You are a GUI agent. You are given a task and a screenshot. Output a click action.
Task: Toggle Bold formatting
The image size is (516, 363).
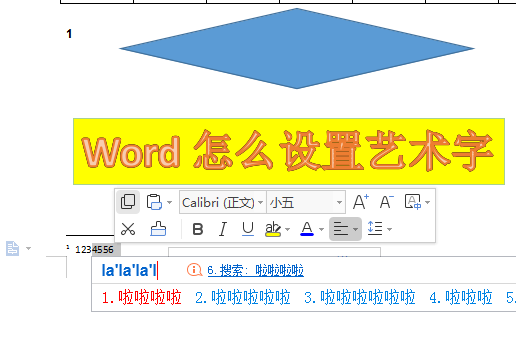coord(198,229)
